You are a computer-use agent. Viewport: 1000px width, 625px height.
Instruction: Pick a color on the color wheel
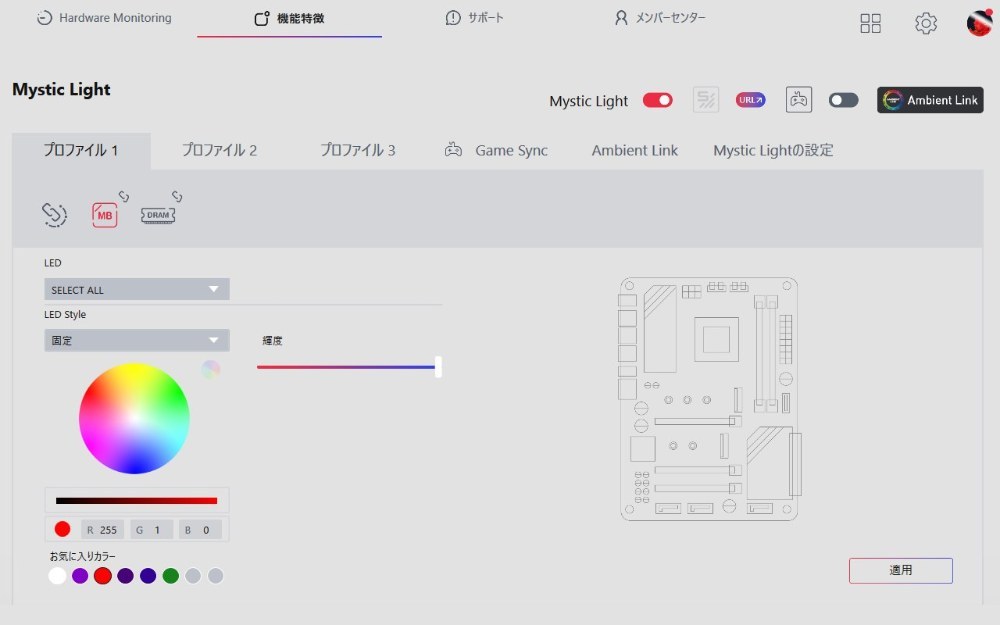[134, 418]
